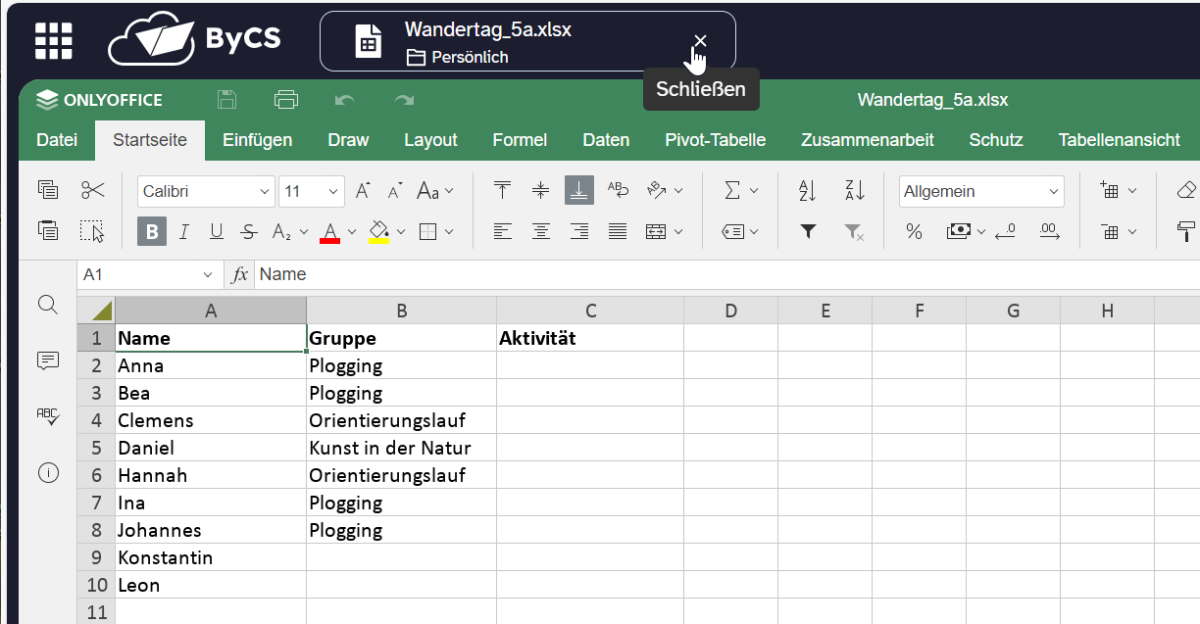Click the Print icon
The height and width of the screenshot is (624, 1200).
286,100
